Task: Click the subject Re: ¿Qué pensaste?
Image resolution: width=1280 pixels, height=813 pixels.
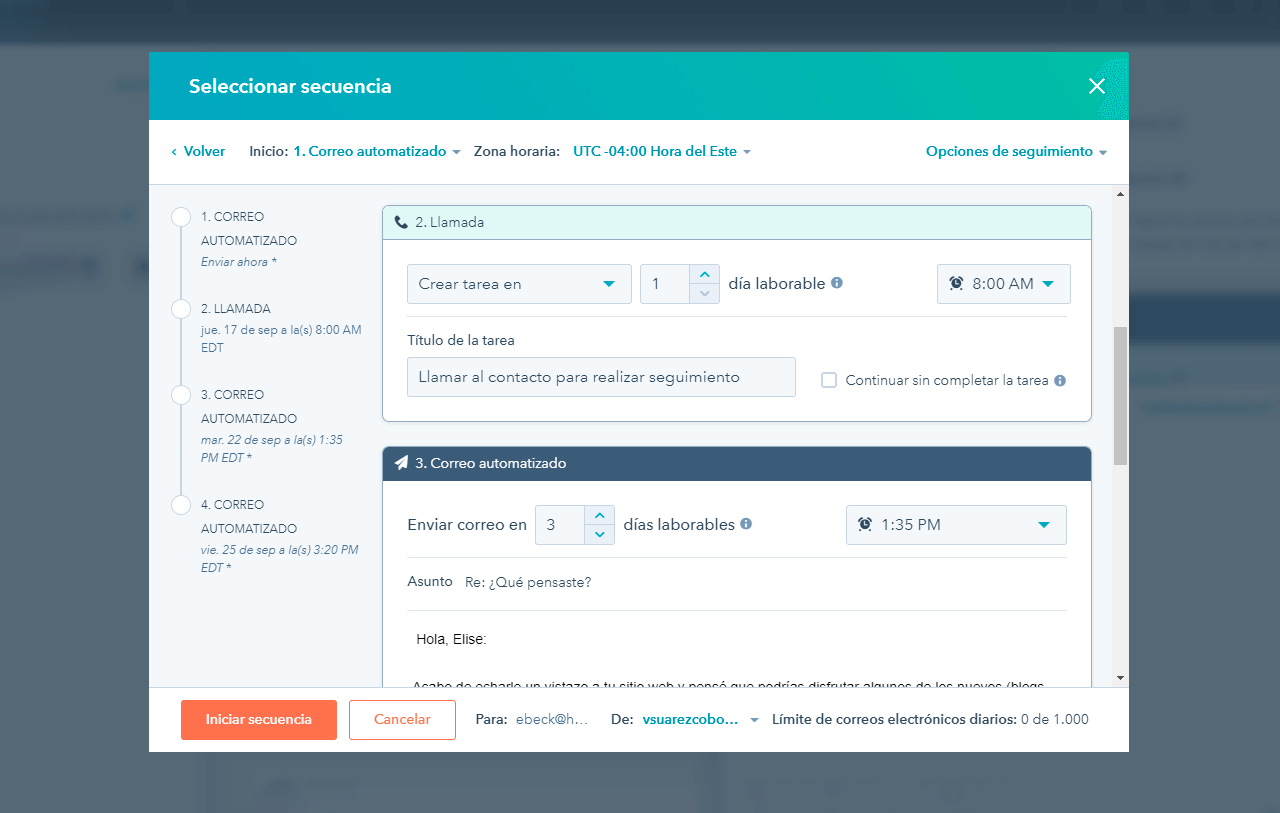Action: pos(528,582)
